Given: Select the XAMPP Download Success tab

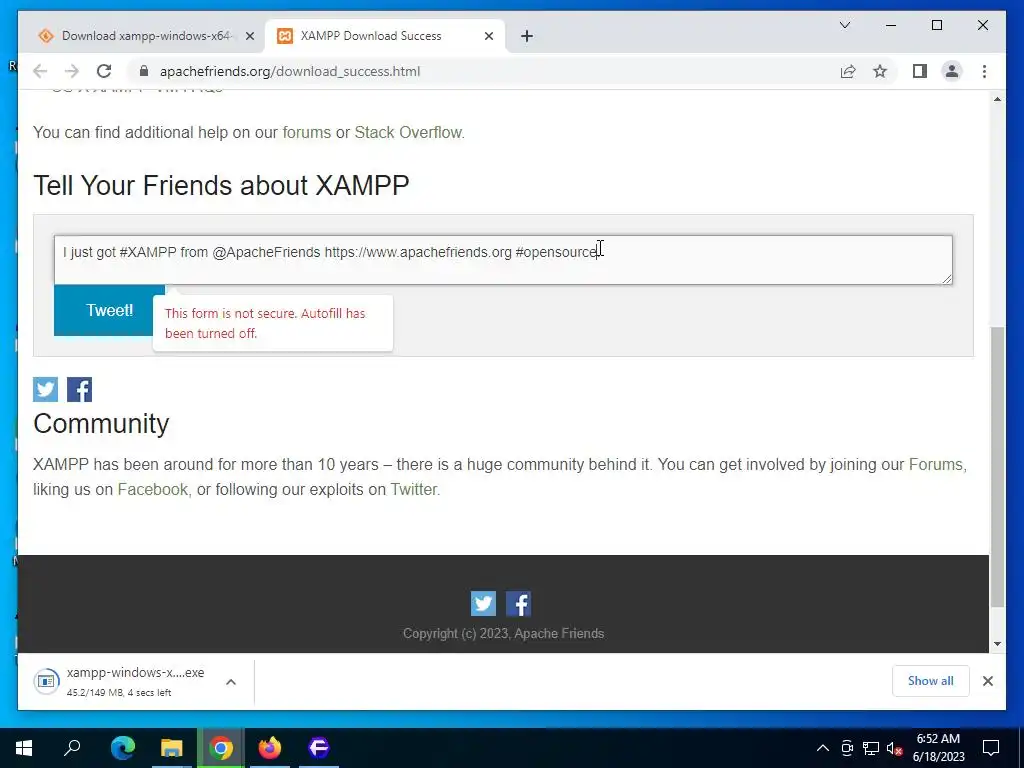Looking at the screenshot, I should click(384, 36).
